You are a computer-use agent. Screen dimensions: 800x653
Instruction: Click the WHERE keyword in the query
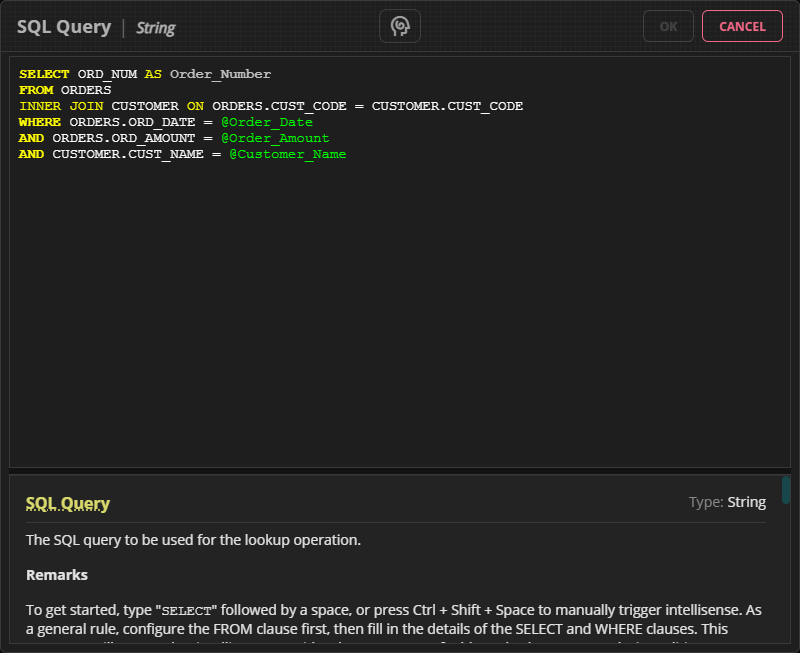coord(40,122)
